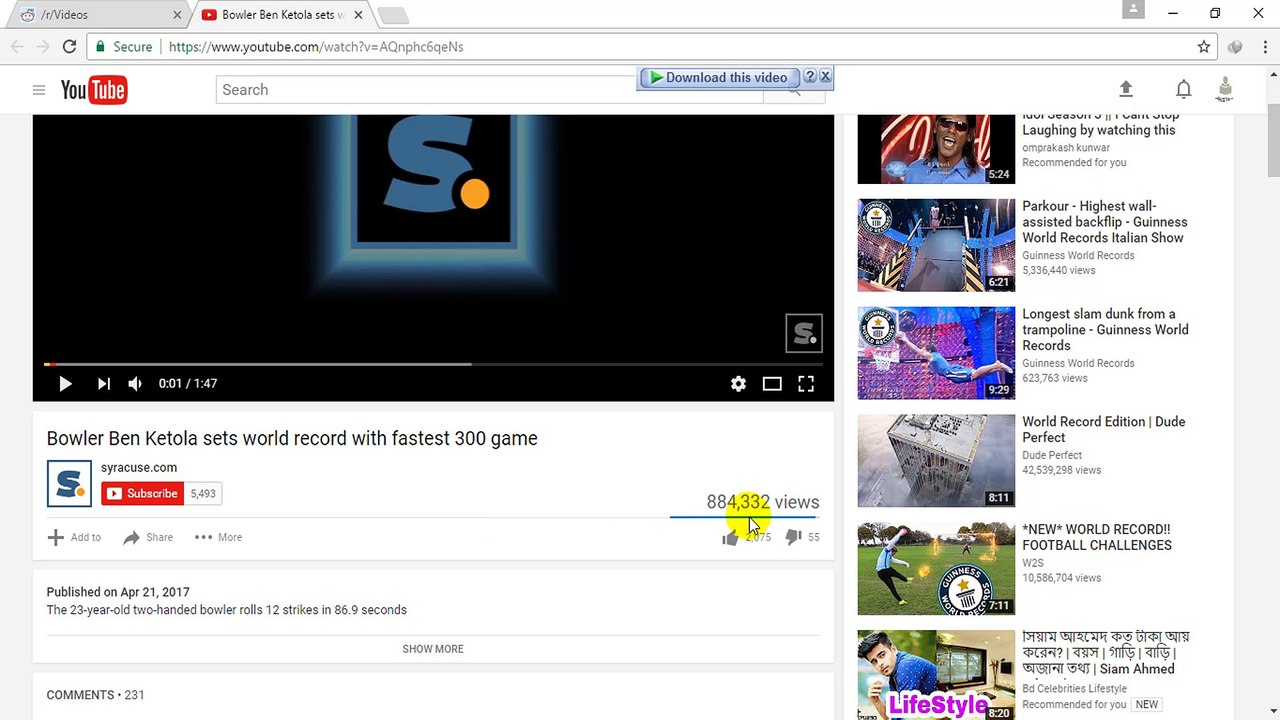Open the More actions menu

coord(218,538)
